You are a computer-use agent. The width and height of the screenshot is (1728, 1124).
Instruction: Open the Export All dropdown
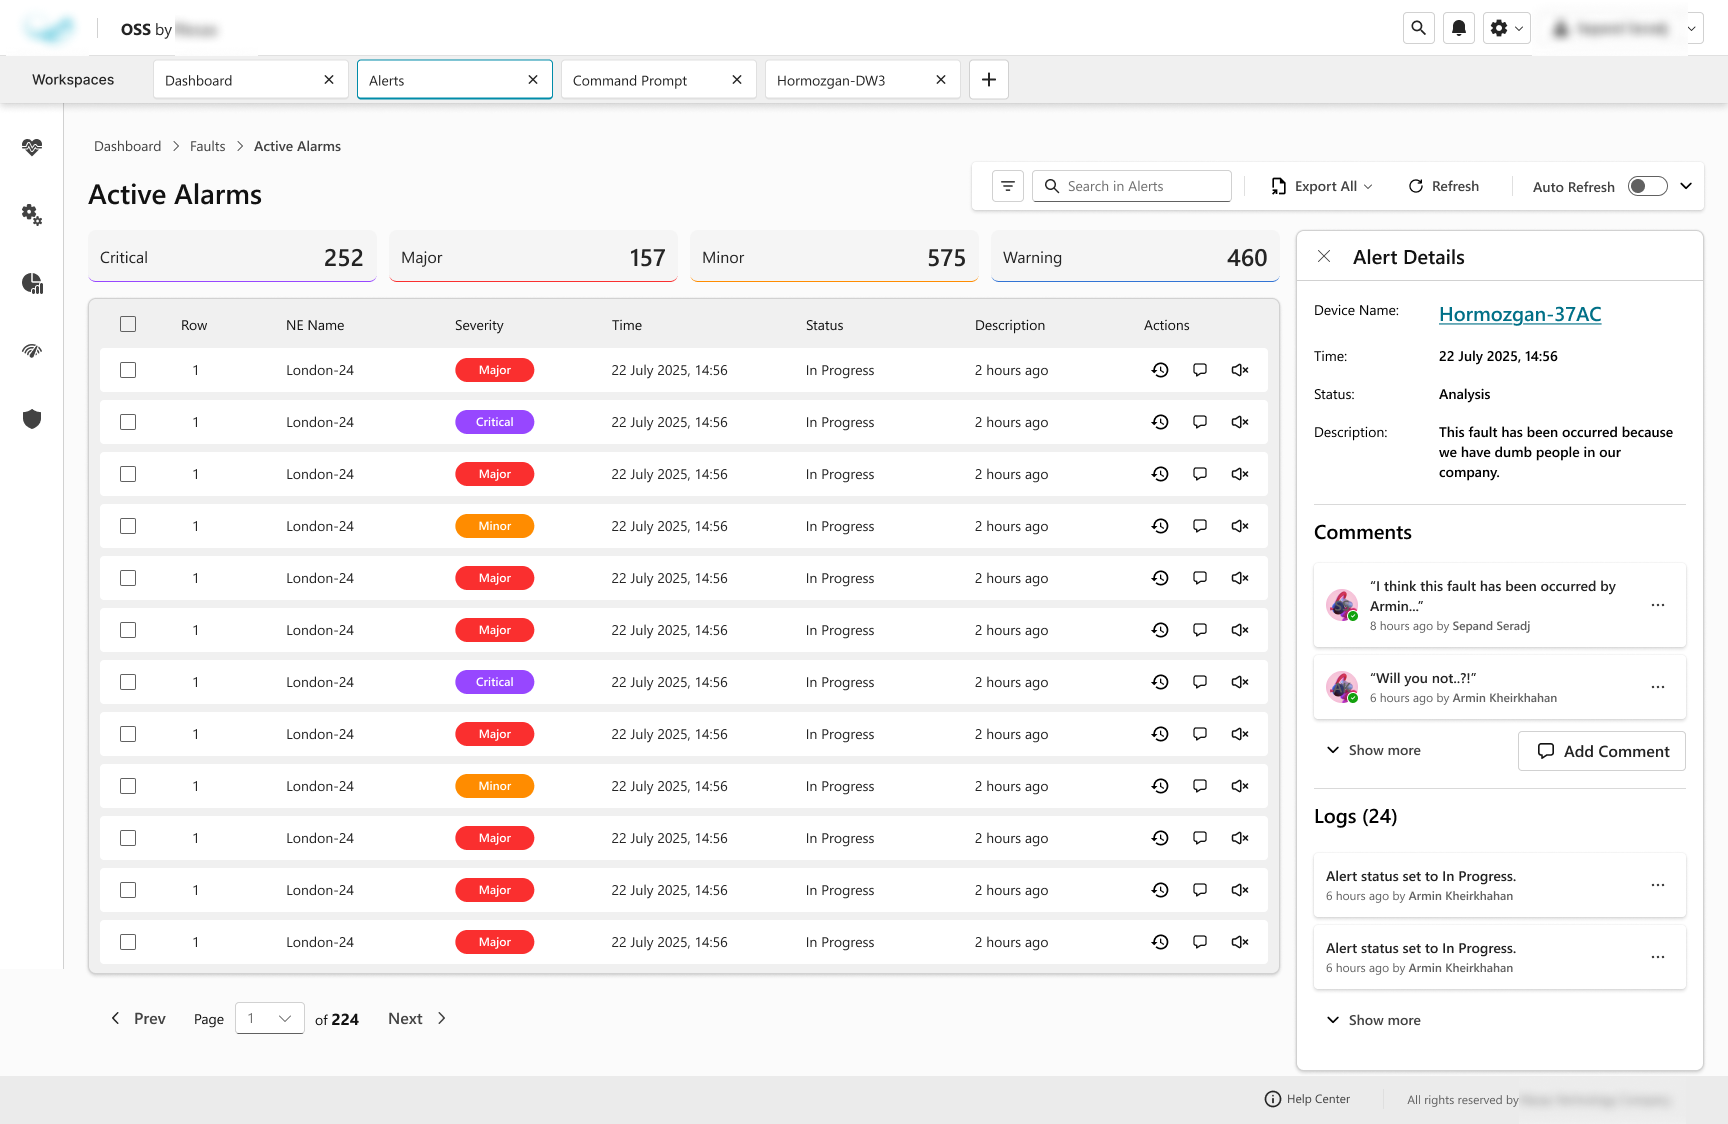[1322, 186]
